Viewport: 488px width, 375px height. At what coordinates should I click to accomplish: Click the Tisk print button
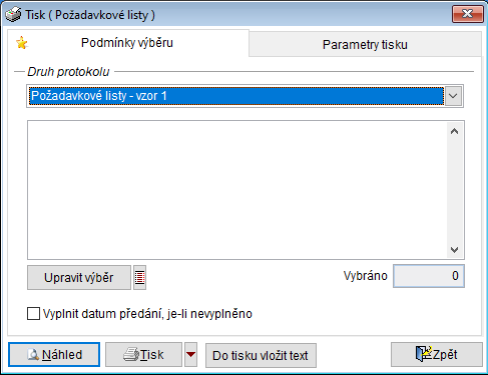tap(144, 354)
